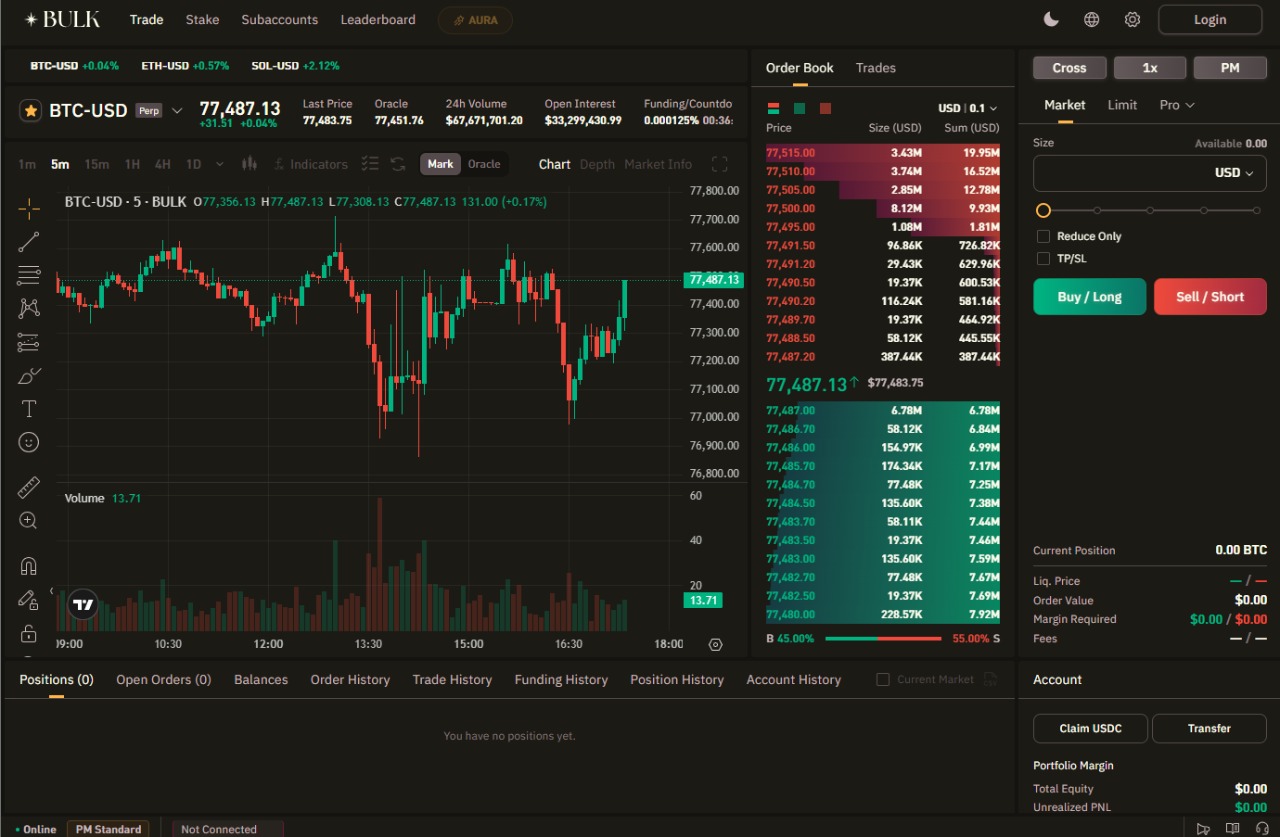Tick the Current Market checkbox
This screenshot has width=1280, height=837.
pyautogui.click(x=883, y=680)
